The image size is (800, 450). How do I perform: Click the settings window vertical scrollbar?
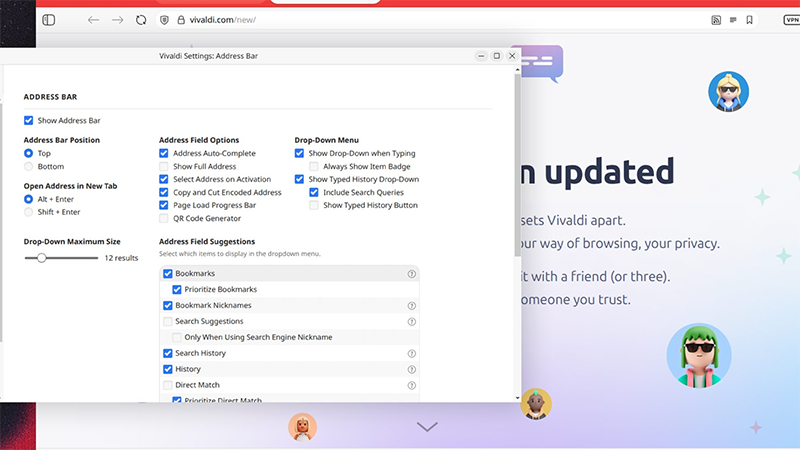[516, 200]
